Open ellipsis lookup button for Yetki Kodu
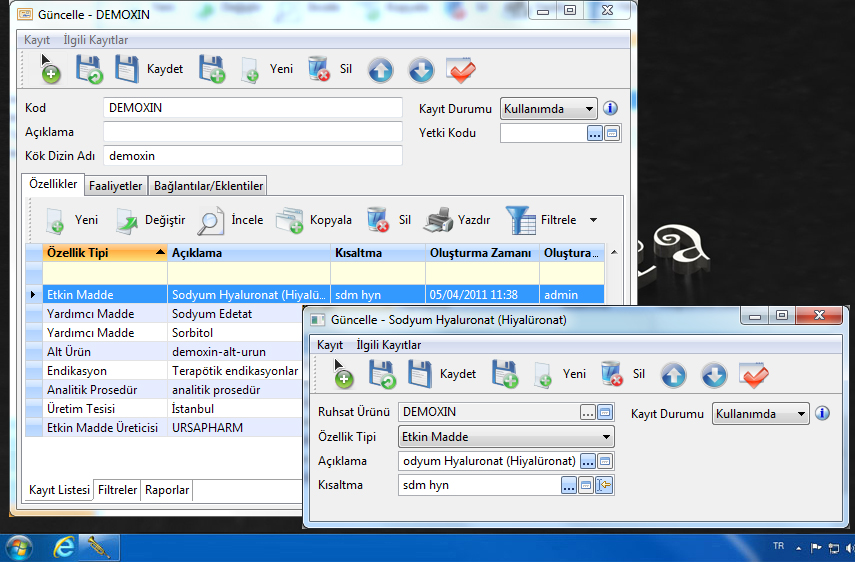Screen dimensions: 855x562 click(x=594, y=132)
